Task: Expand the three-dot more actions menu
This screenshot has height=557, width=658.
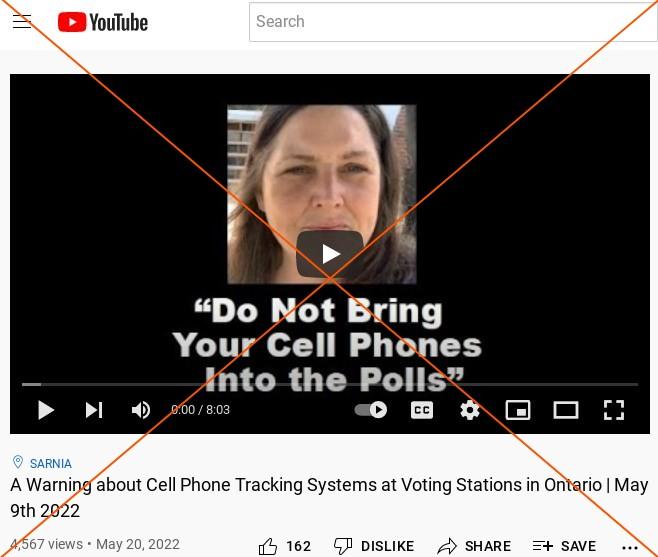Action: [630, 547]
